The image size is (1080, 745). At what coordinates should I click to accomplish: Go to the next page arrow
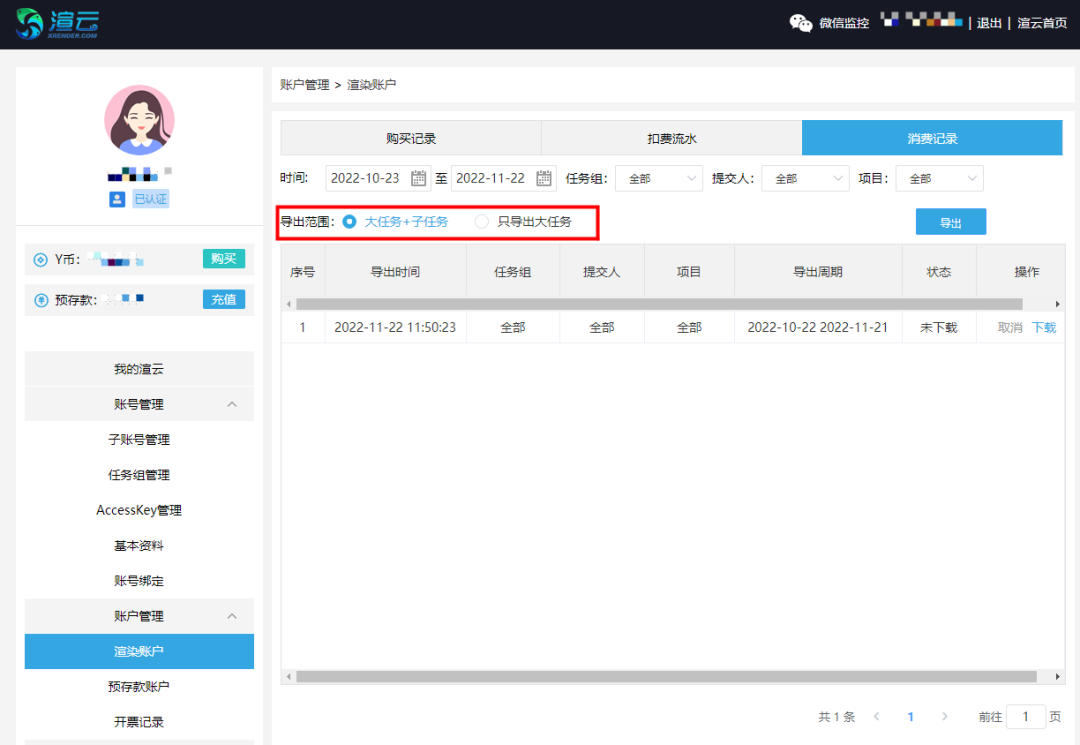click(945, 717)
